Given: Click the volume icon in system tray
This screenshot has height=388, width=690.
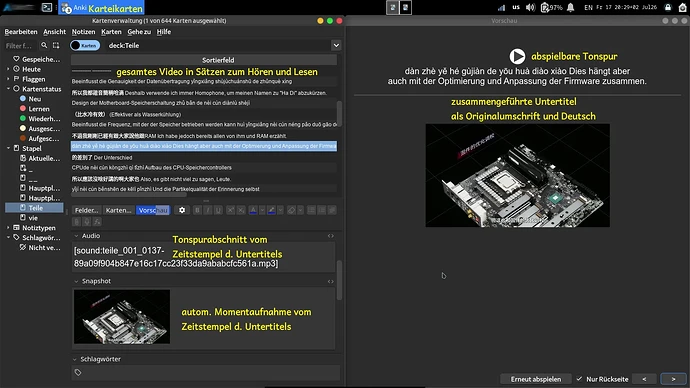Looking at the screenshot, I should pos(530,7).
